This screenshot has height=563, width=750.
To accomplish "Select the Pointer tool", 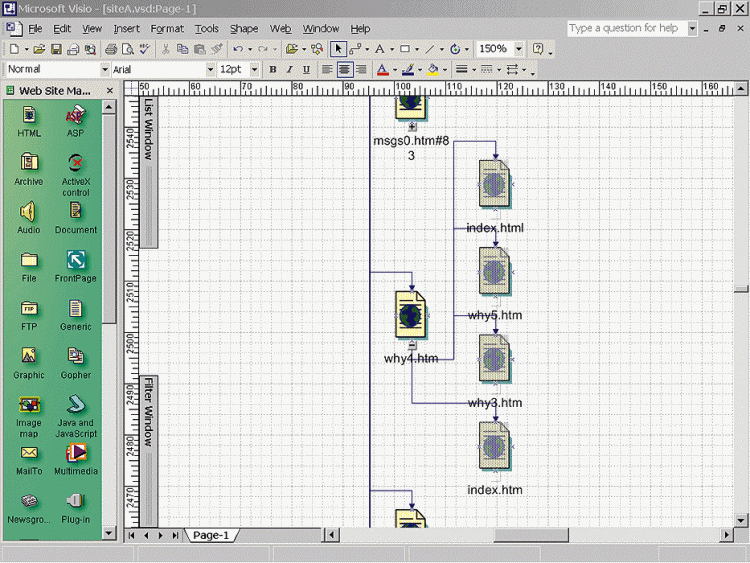I will point(338,49).
